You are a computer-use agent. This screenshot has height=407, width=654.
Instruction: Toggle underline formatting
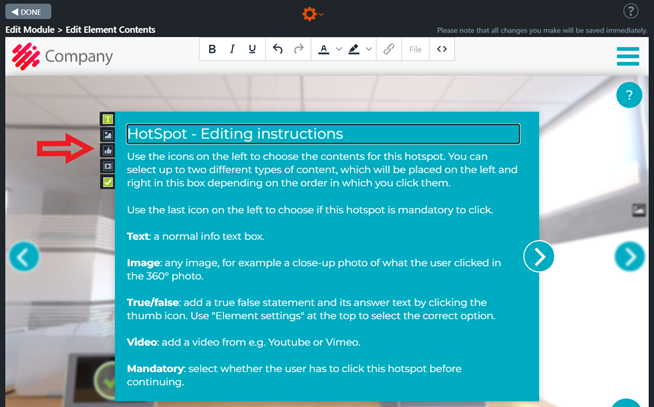[x=252, y=49]
